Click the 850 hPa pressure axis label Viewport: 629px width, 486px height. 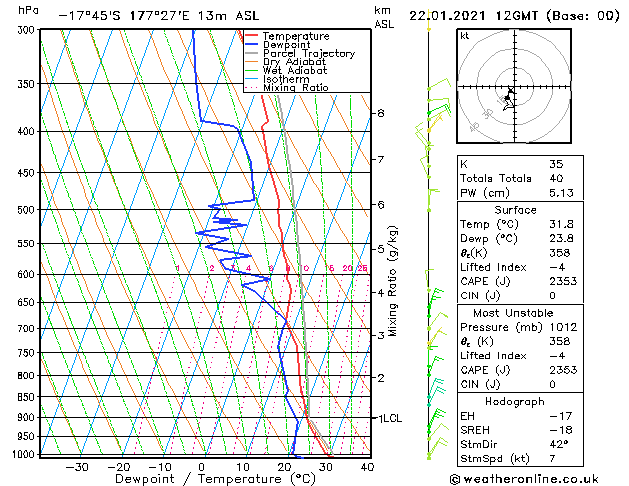pyautogui.click(x=26, y=397)
